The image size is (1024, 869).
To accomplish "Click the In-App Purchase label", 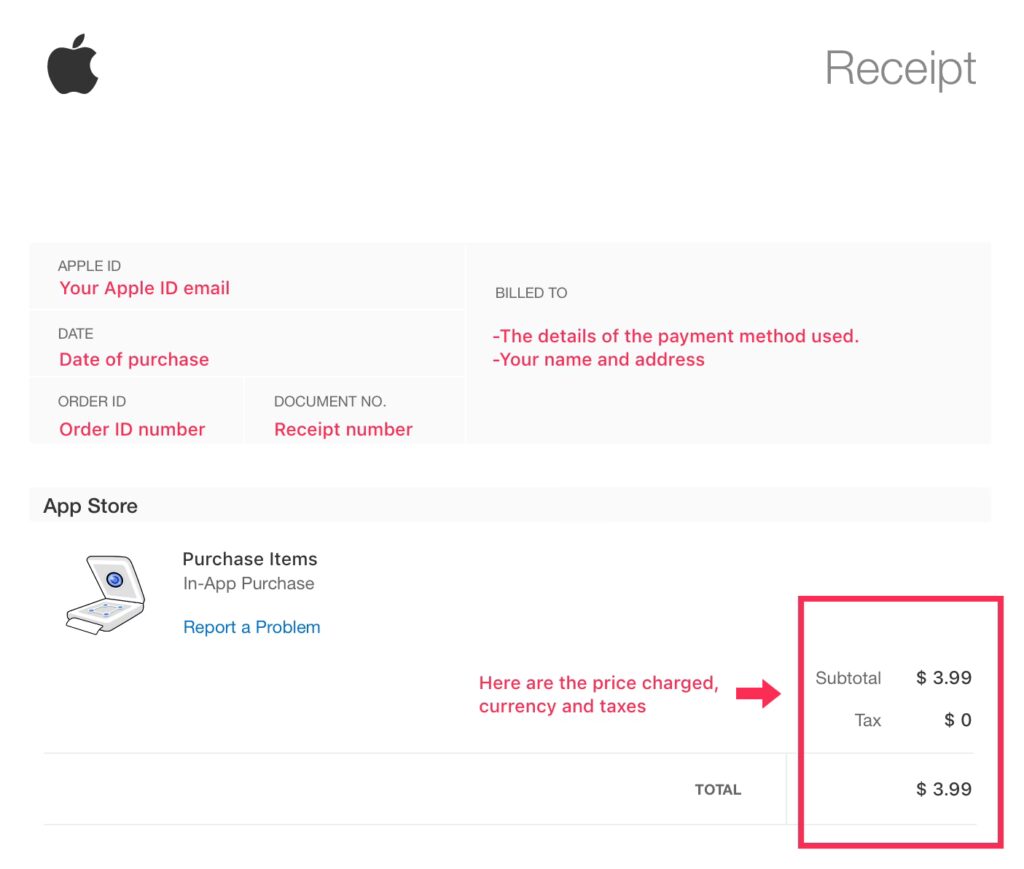I will [249, 583].
